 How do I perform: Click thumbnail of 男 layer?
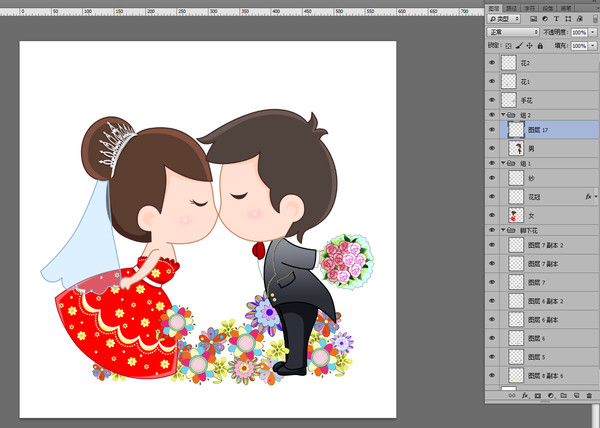[516, 148]
